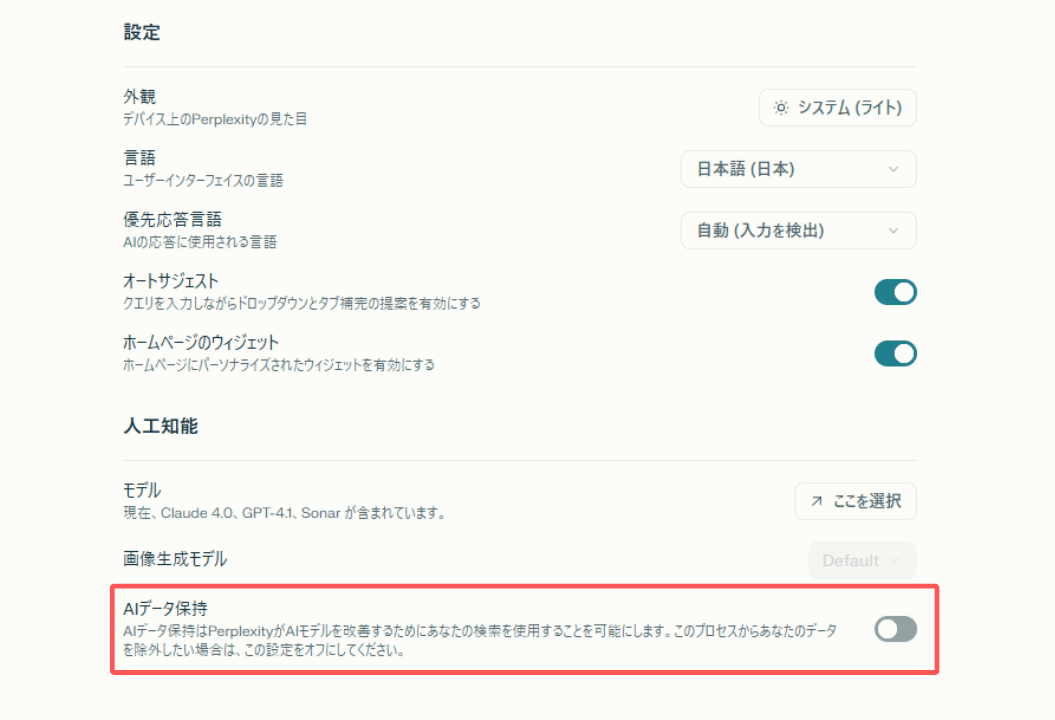Click description デバイス上のPerplexityの見た目
The height and width of the screenshot is (720, 1055).
point(215,119)
